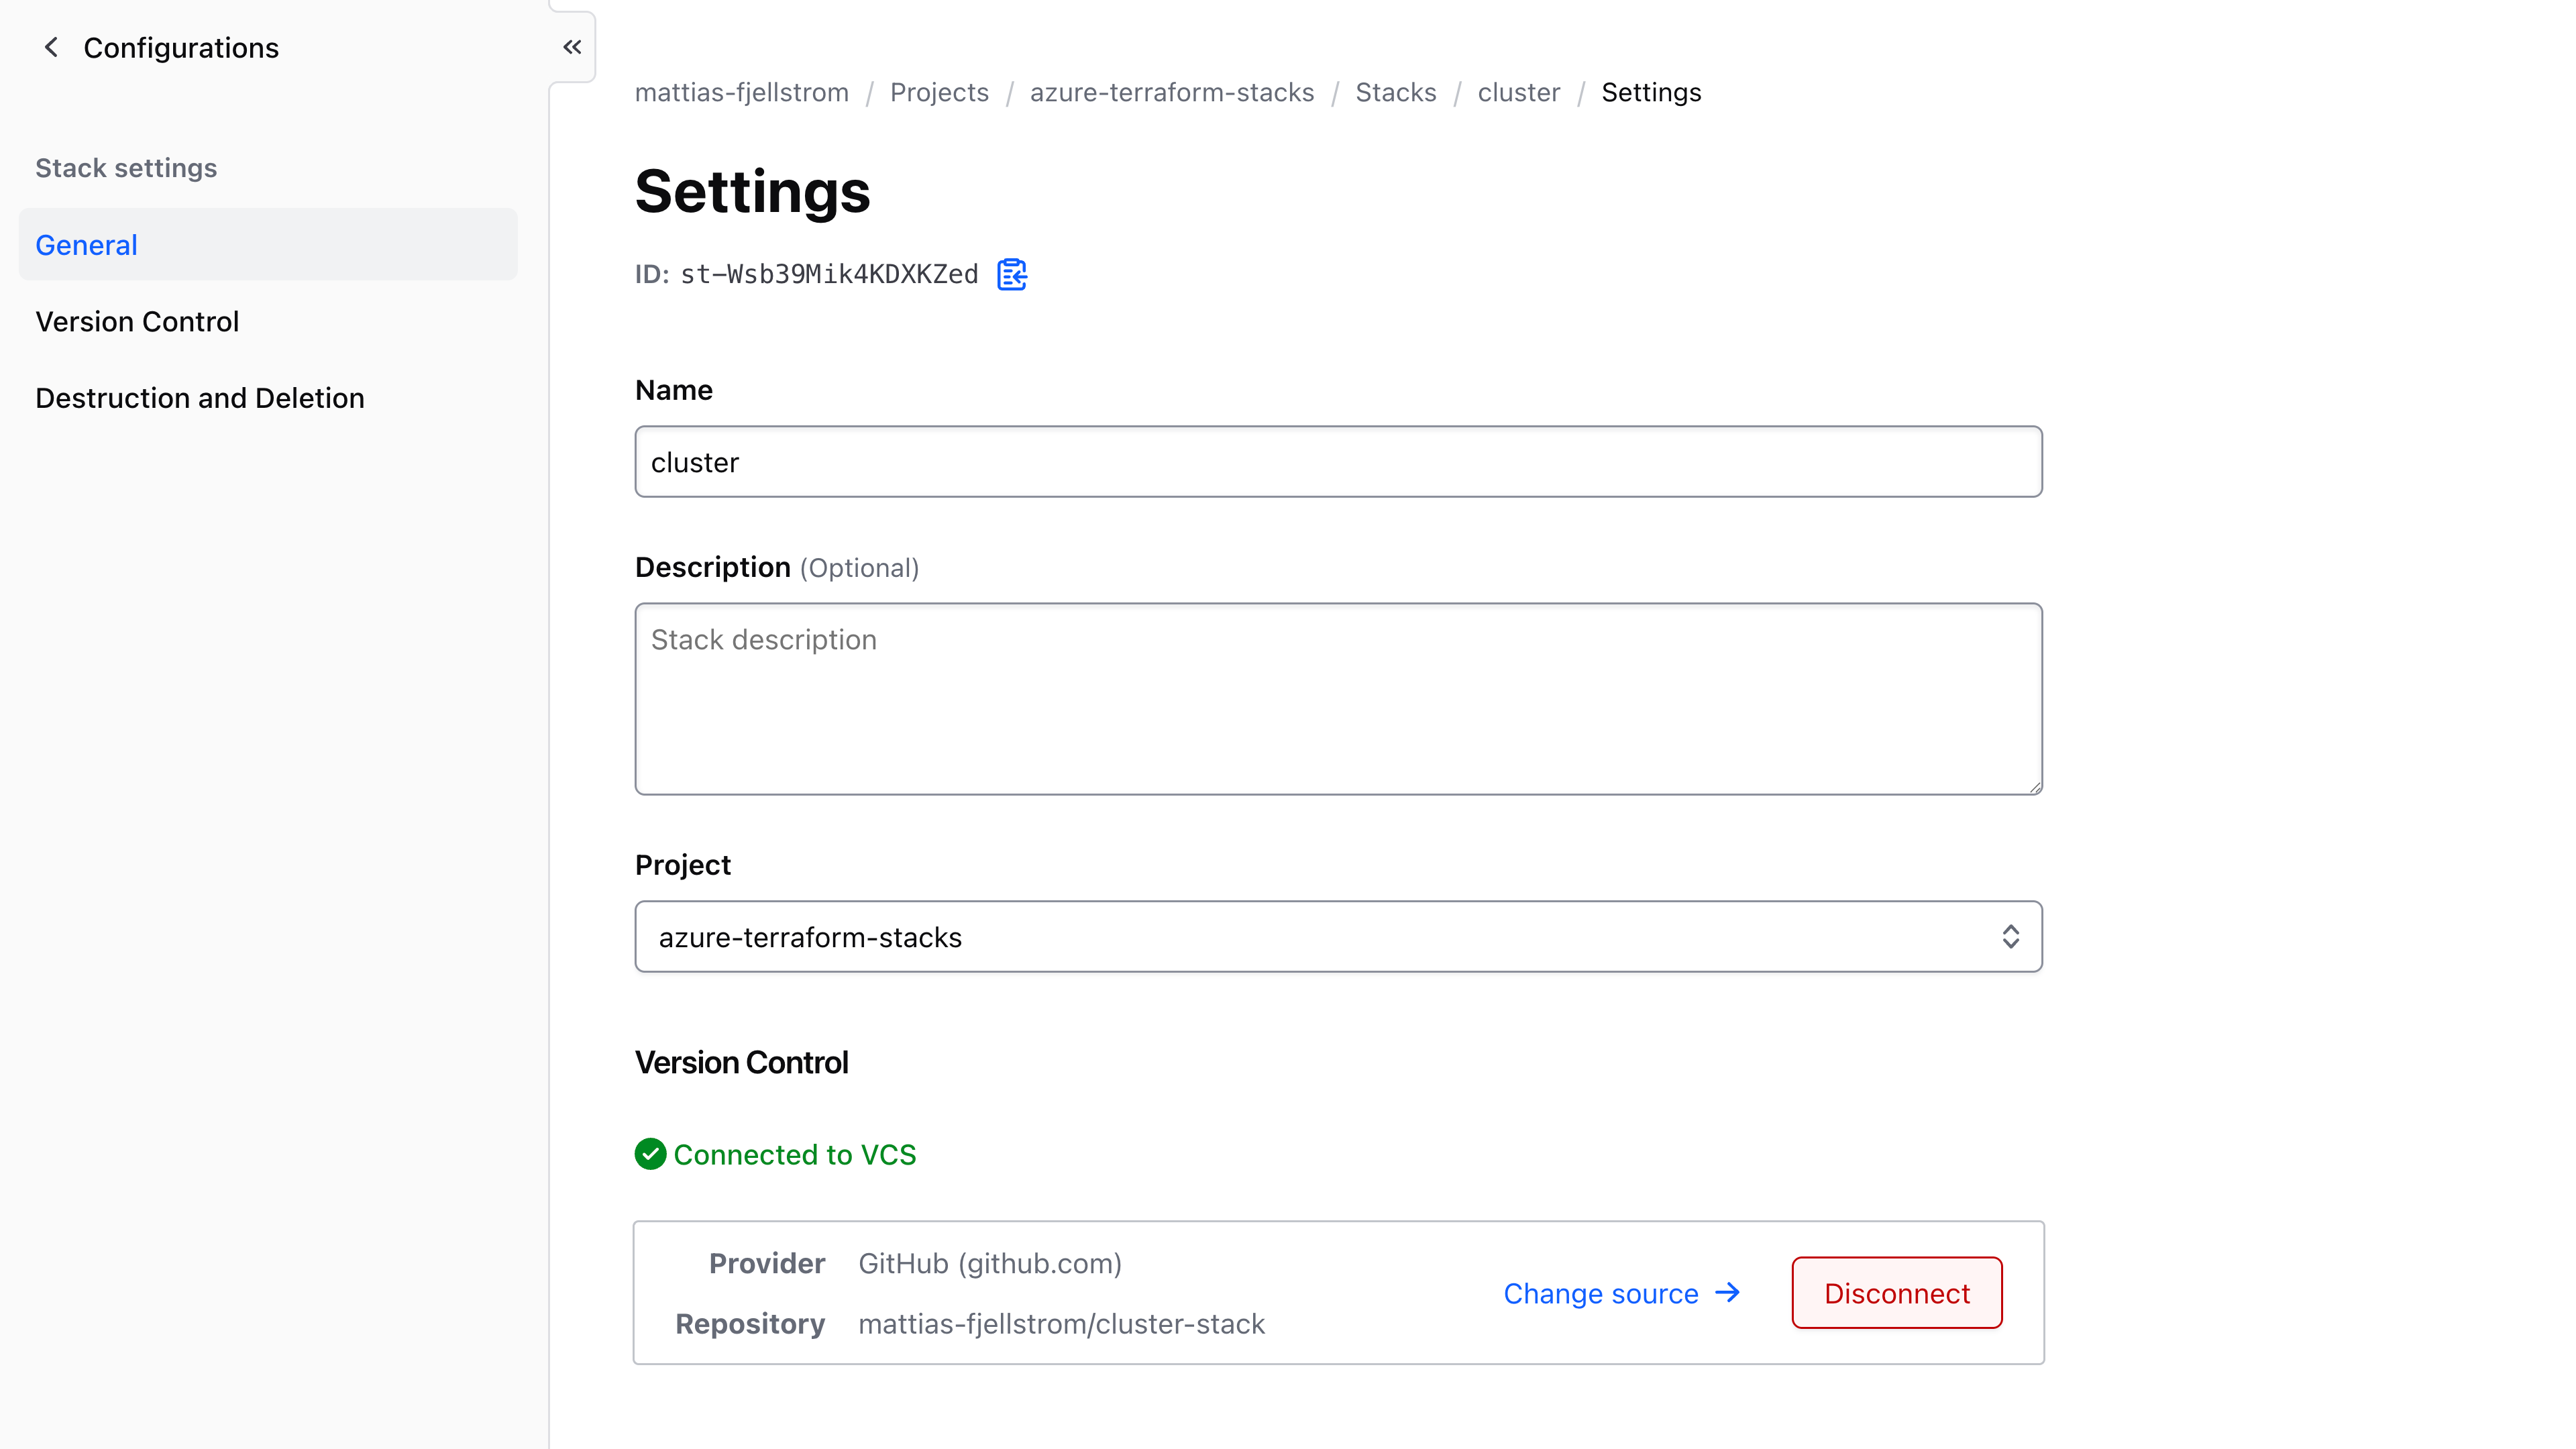
Task: Open the cluster stack breadcrumb
Action: tap(1519, 92)
